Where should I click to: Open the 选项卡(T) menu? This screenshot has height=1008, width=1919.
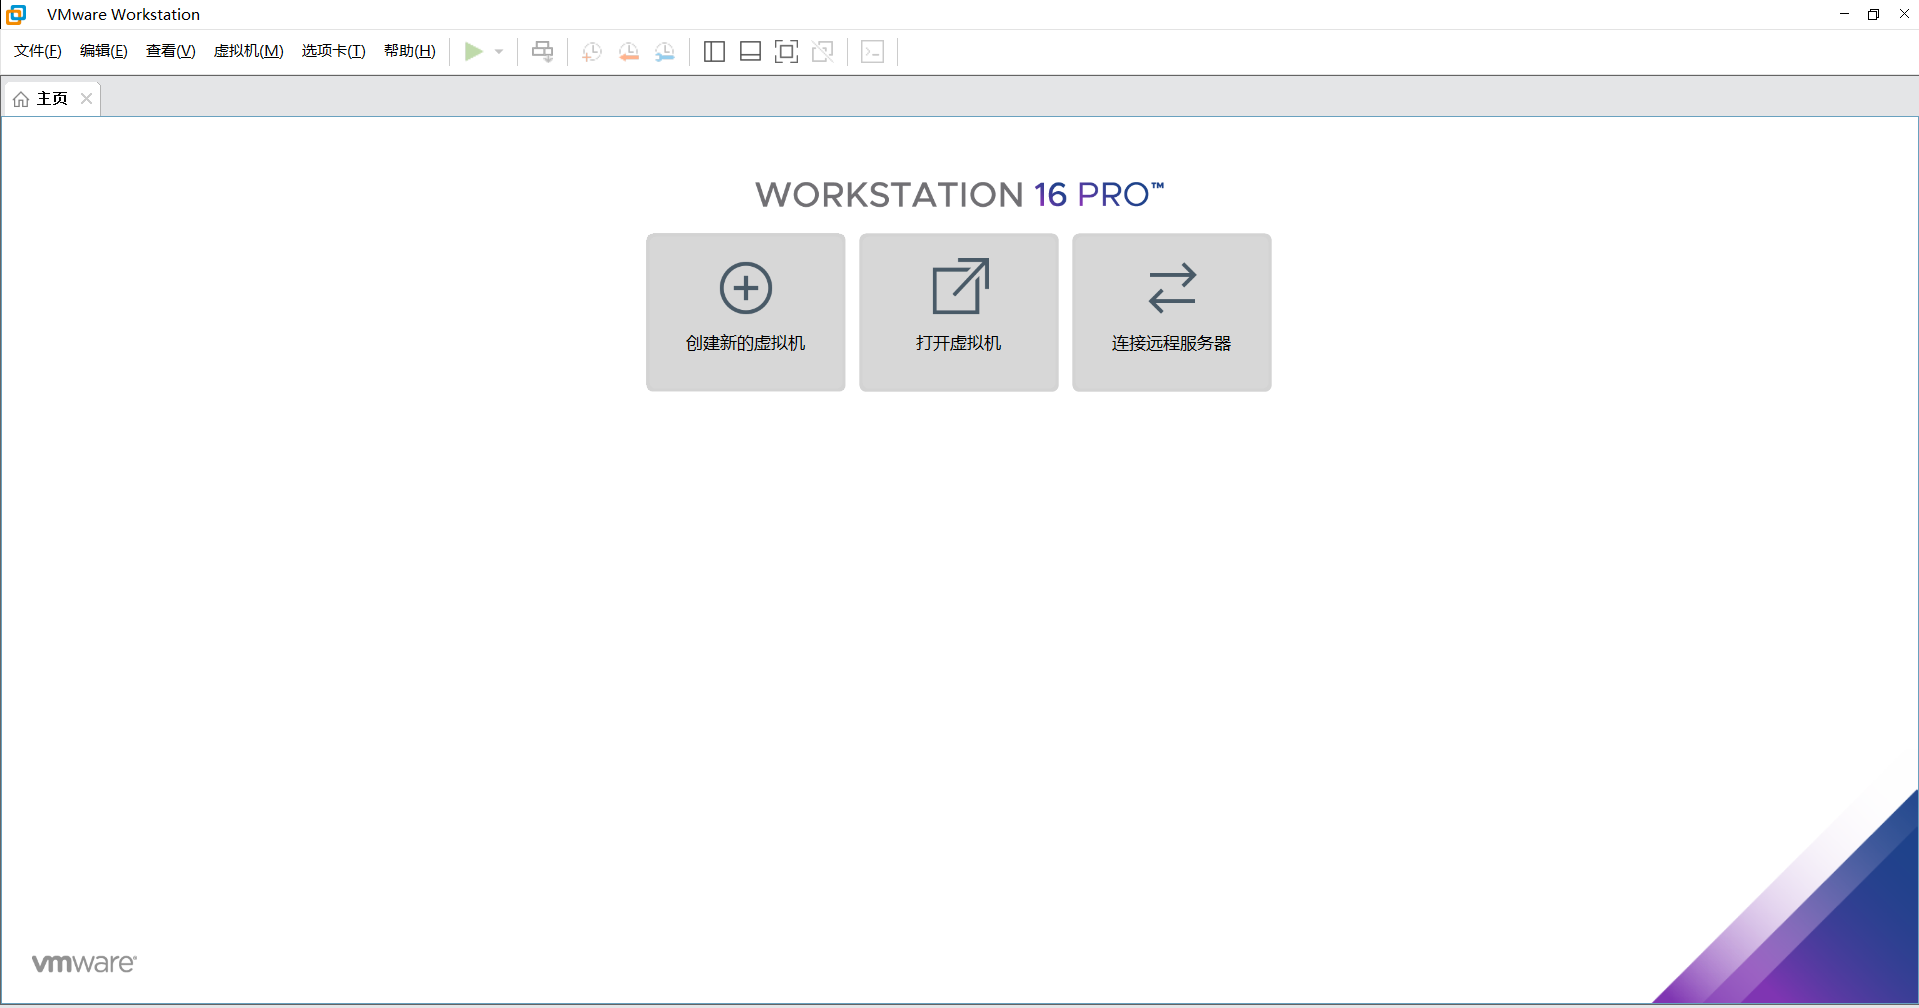click(x=334, y=51)
